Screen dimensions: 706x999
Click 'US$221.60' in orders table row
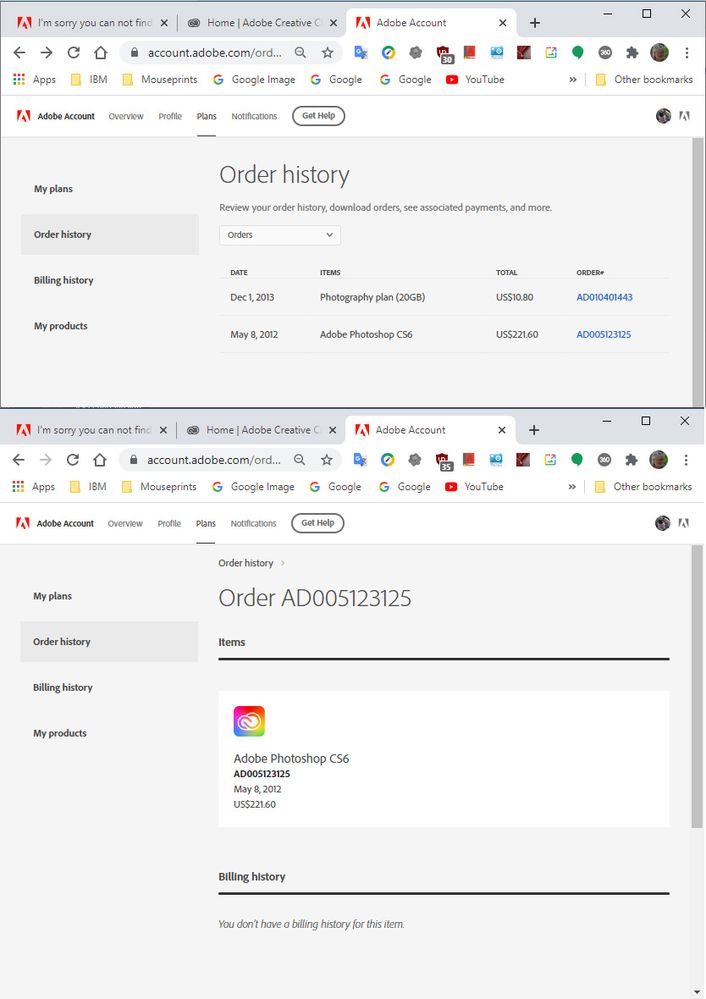[x=517, y=334]
